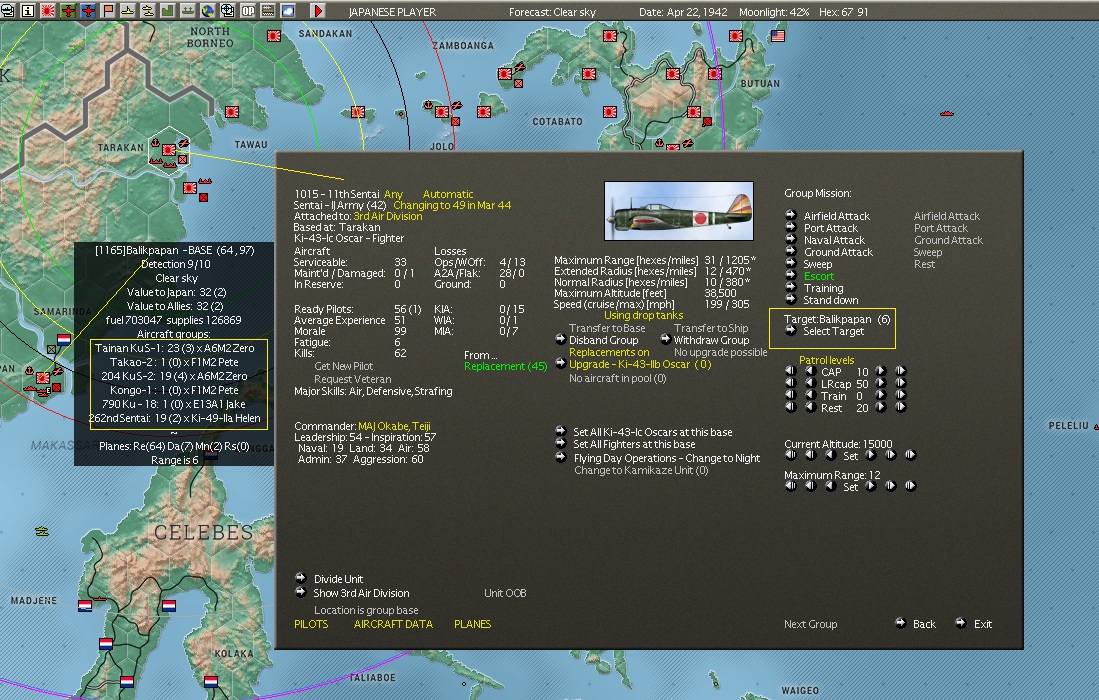Click the '3rd Air Division' attached-to link

point(388,217)
